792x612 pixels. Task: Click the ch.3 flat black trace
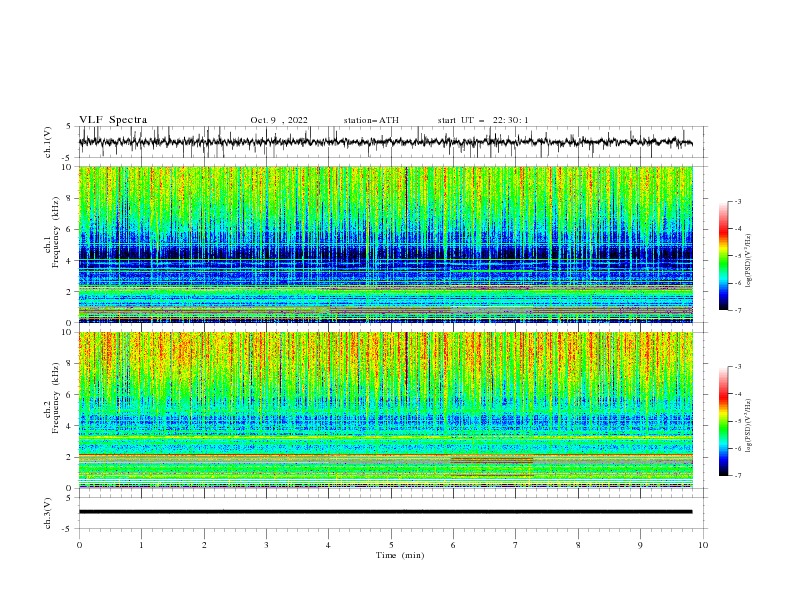coord(385,512)
